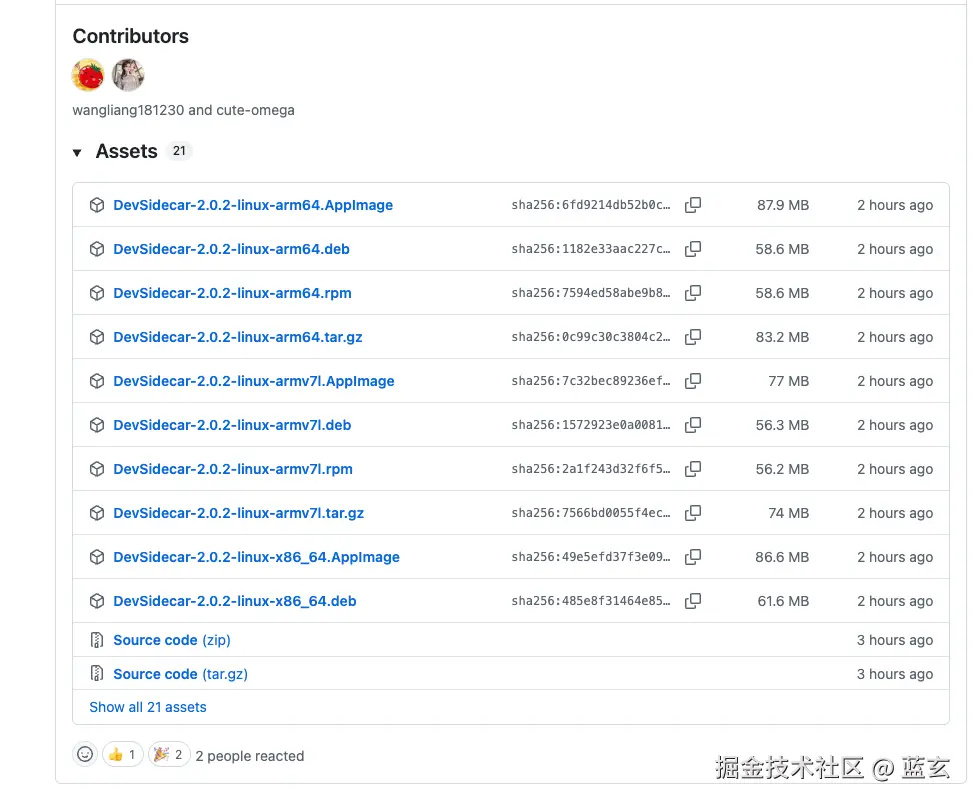
Task: Download DevSidecar-2.0.2-linux-armv7l.rpm
Action: [x=233, y=469]
